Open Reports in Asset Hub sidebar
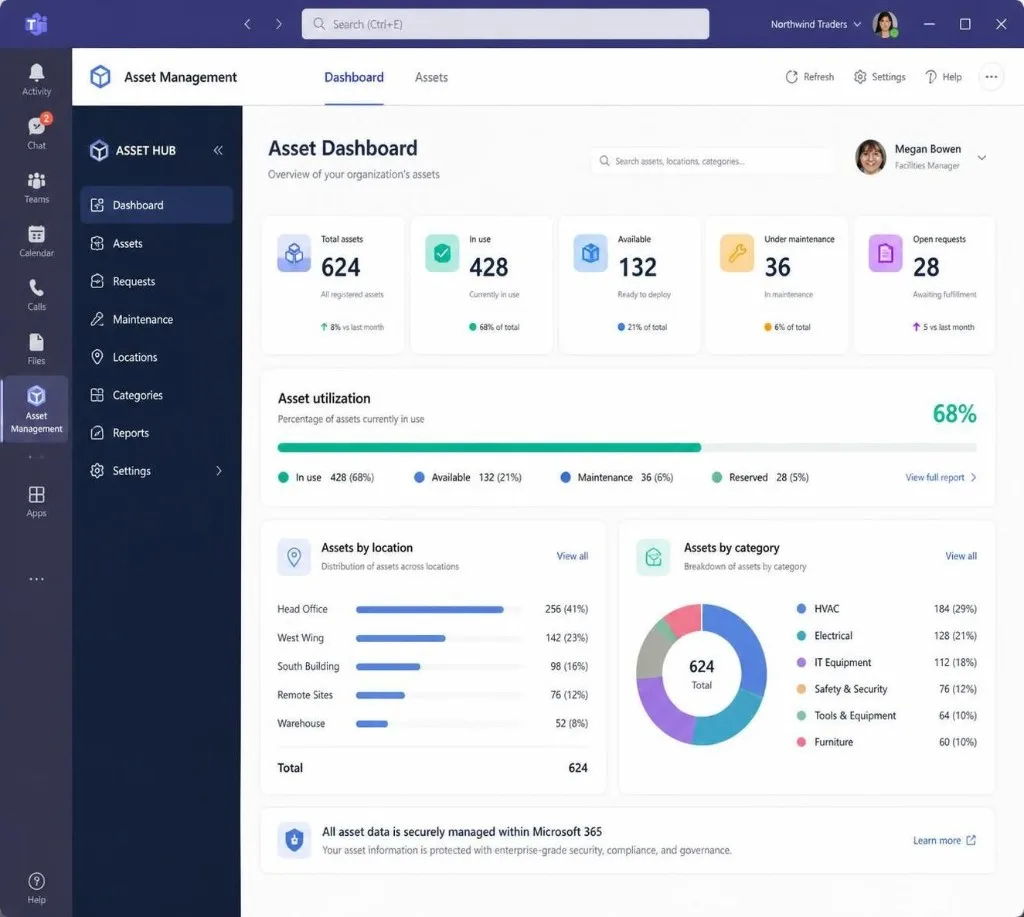The image size is (1024, 917). tap(157, 432)
